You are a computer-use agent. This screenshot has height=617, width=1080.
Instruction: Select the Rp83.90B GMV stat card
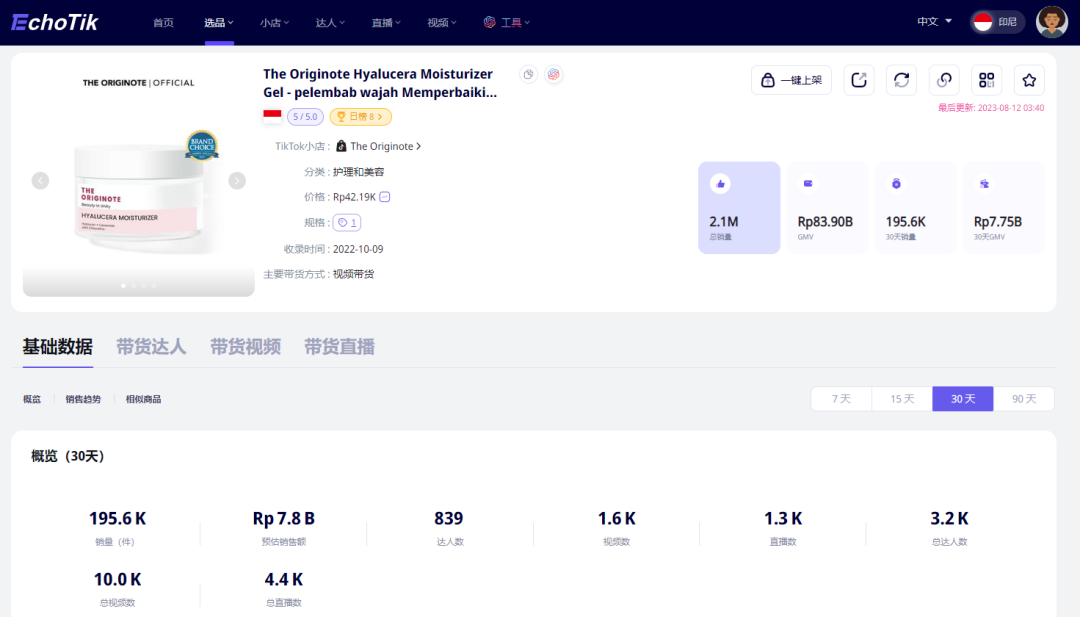point(827,207)
